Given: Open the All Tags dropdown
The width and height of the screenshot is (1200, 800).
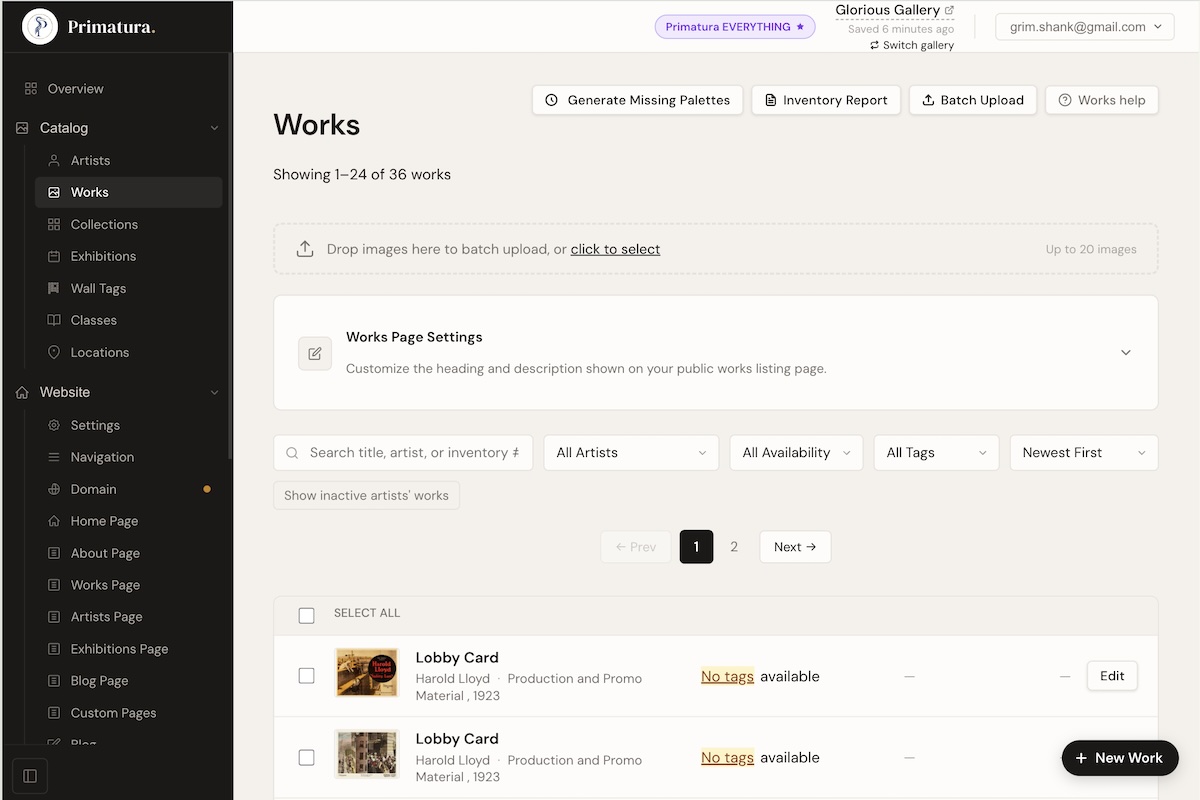Looking at the screenshot, I should (x=936, y=452).
